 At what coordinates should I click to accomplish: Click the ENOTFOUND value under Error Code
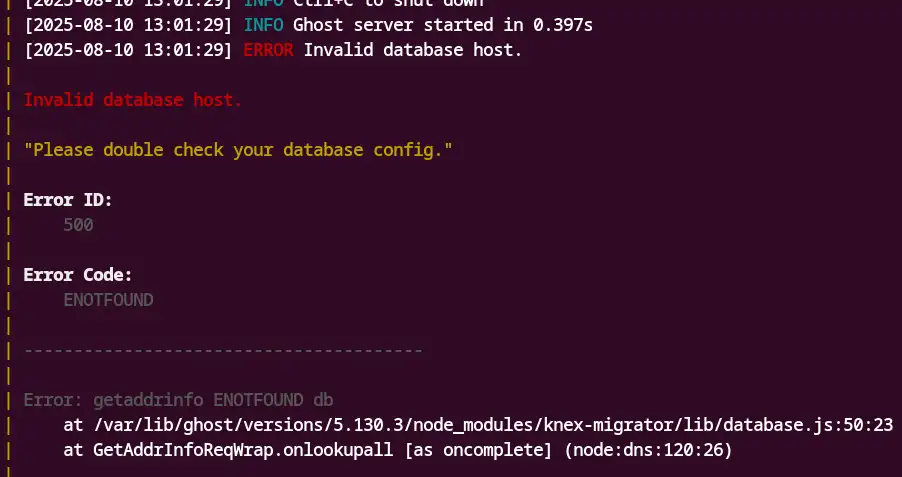(107, 300)
